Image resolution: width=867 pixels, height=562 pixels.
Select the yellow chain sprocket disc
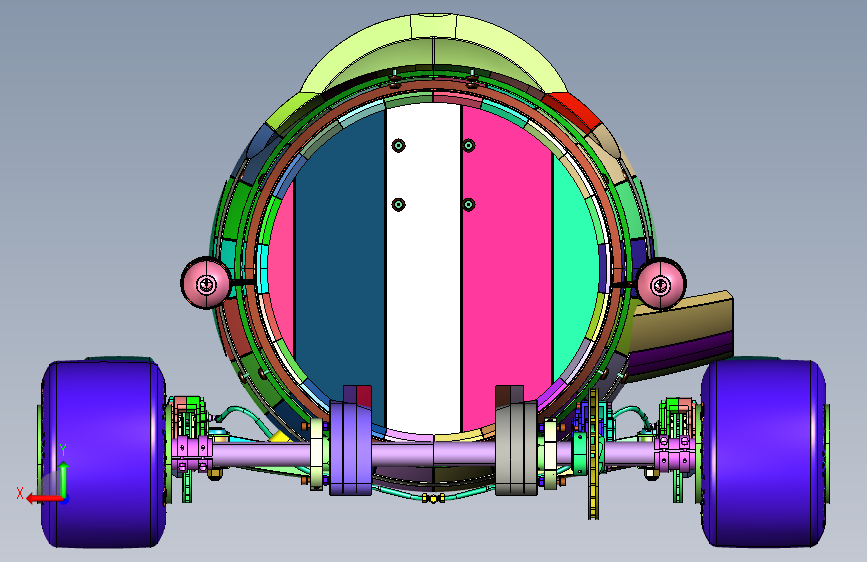(593, 454)
